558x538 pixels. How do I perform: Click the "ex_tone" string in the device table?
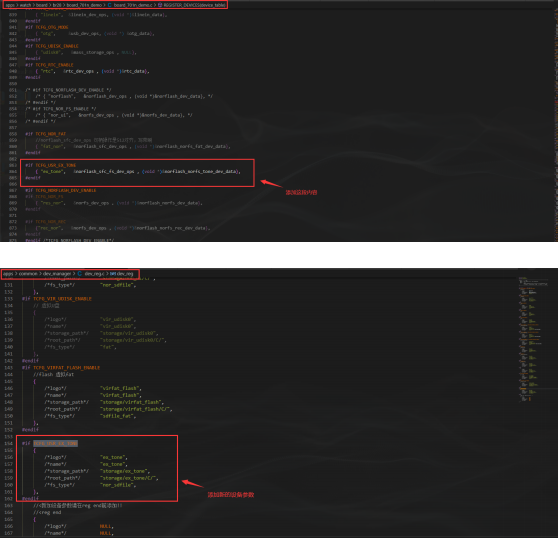52,172
